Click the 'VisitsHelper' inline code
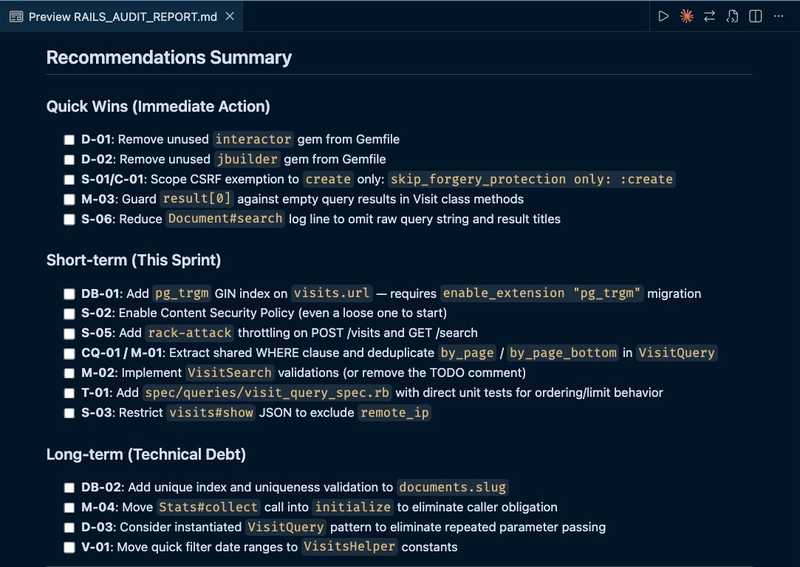800x567 pixels. (x=349, y=546)
